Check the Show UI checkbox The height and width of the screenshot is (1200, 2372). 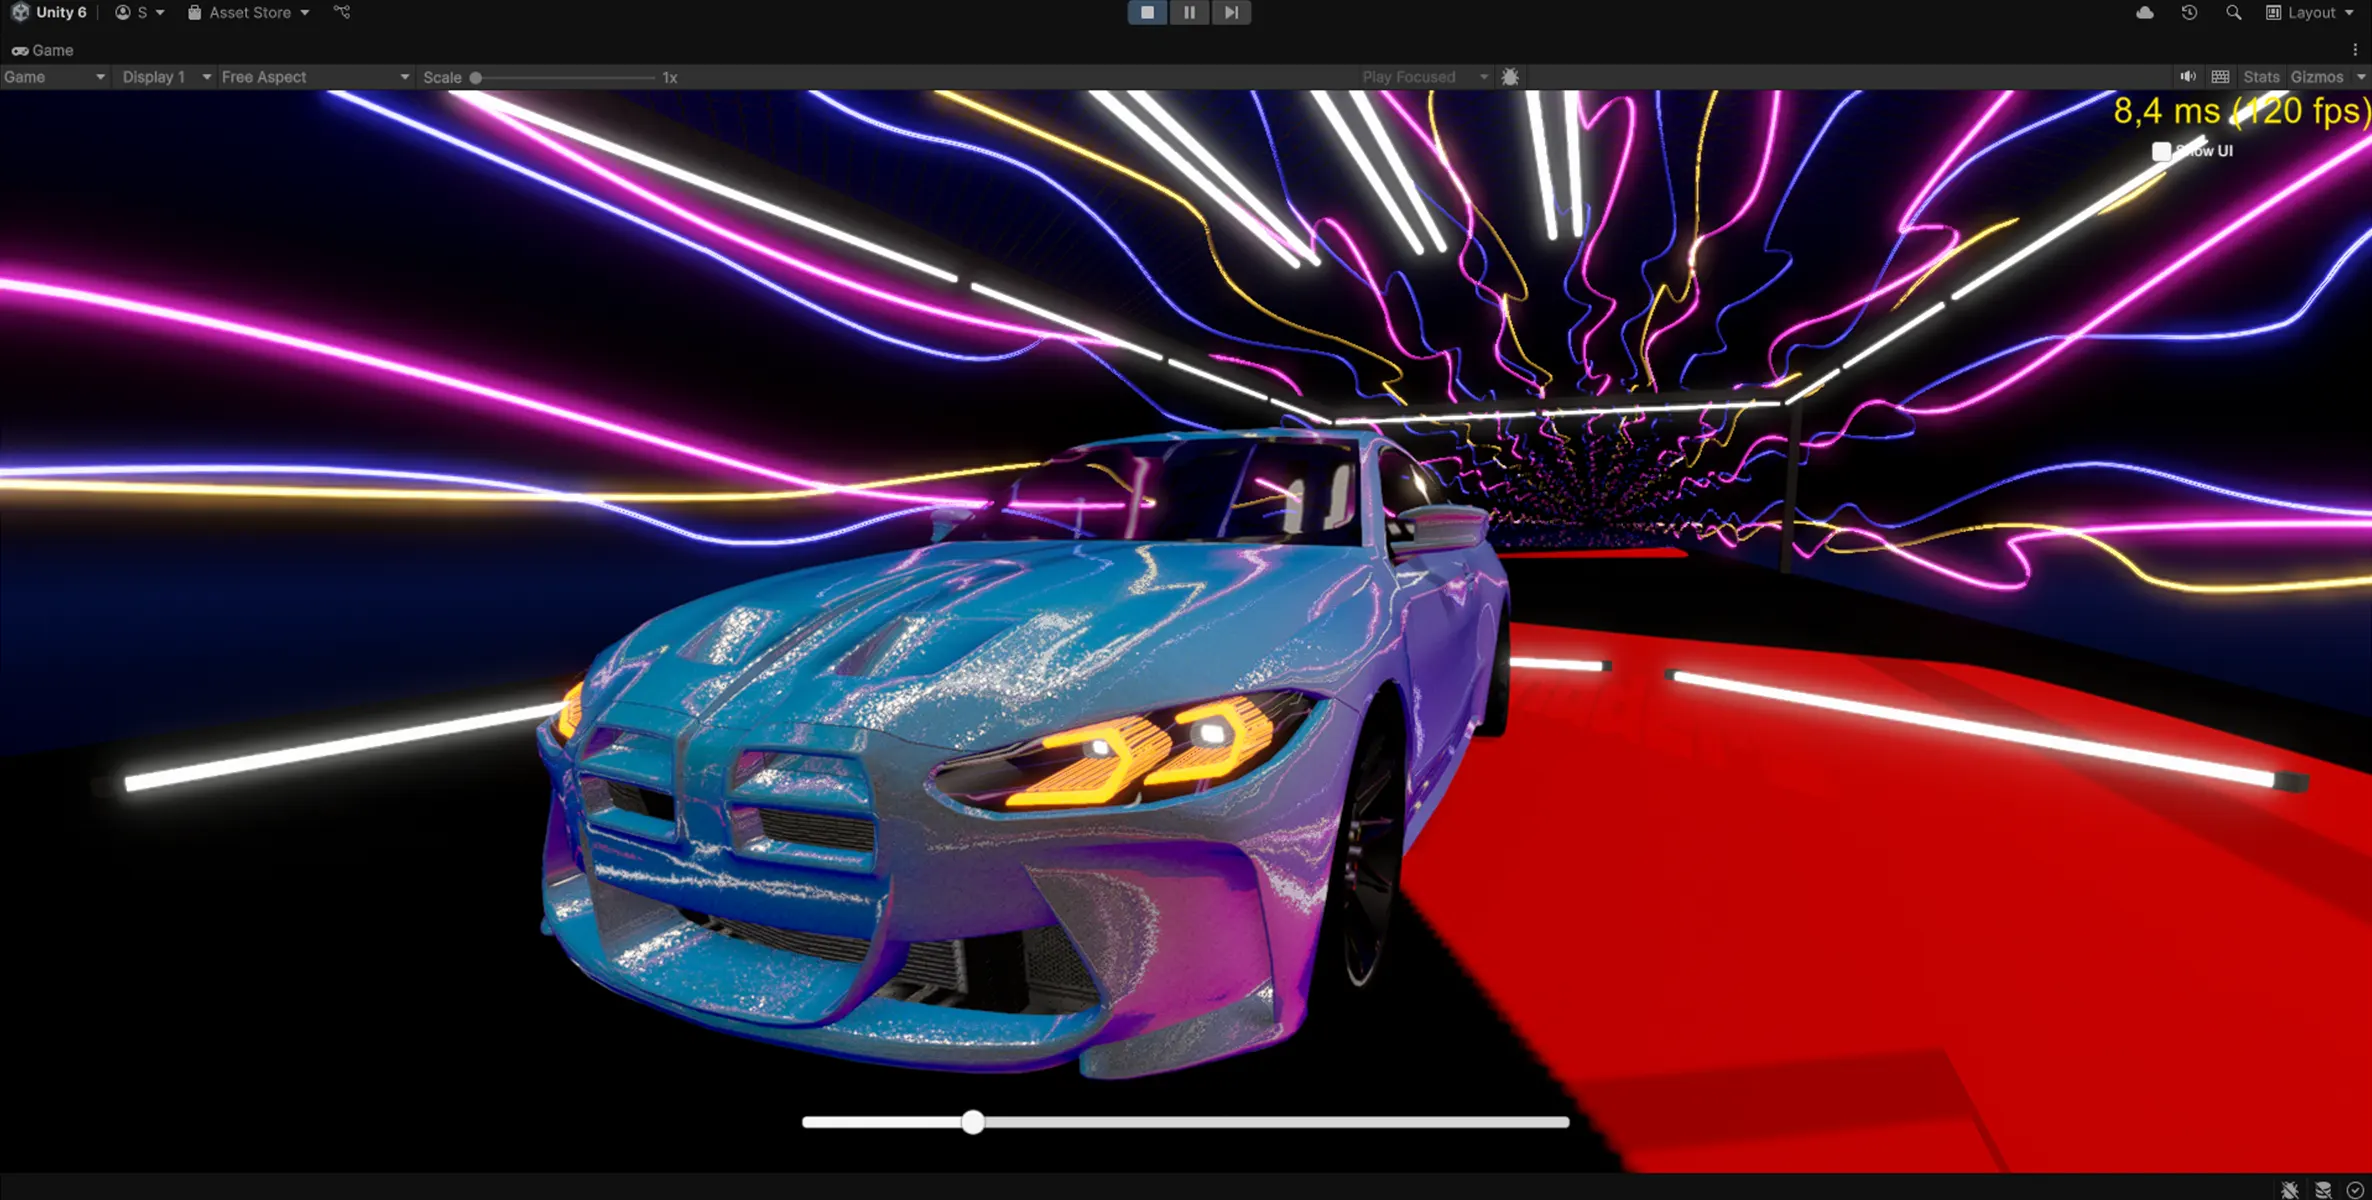click(x=2161, y=151)
